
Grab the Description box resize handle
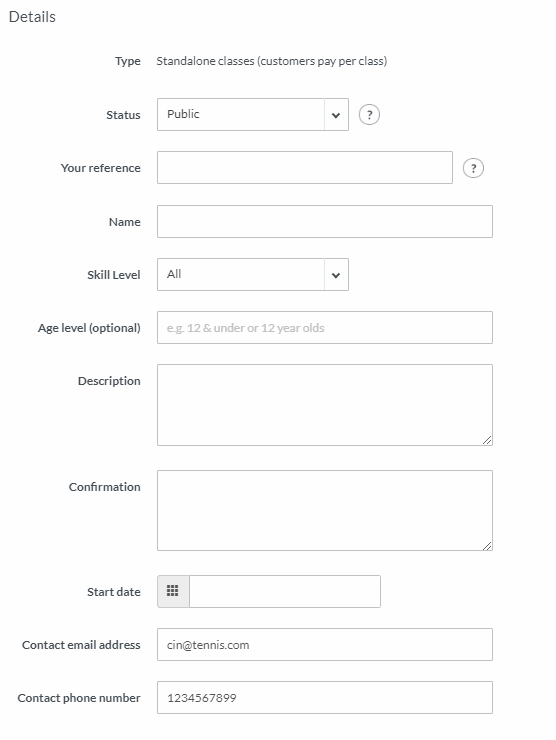[x=487, y=440]
